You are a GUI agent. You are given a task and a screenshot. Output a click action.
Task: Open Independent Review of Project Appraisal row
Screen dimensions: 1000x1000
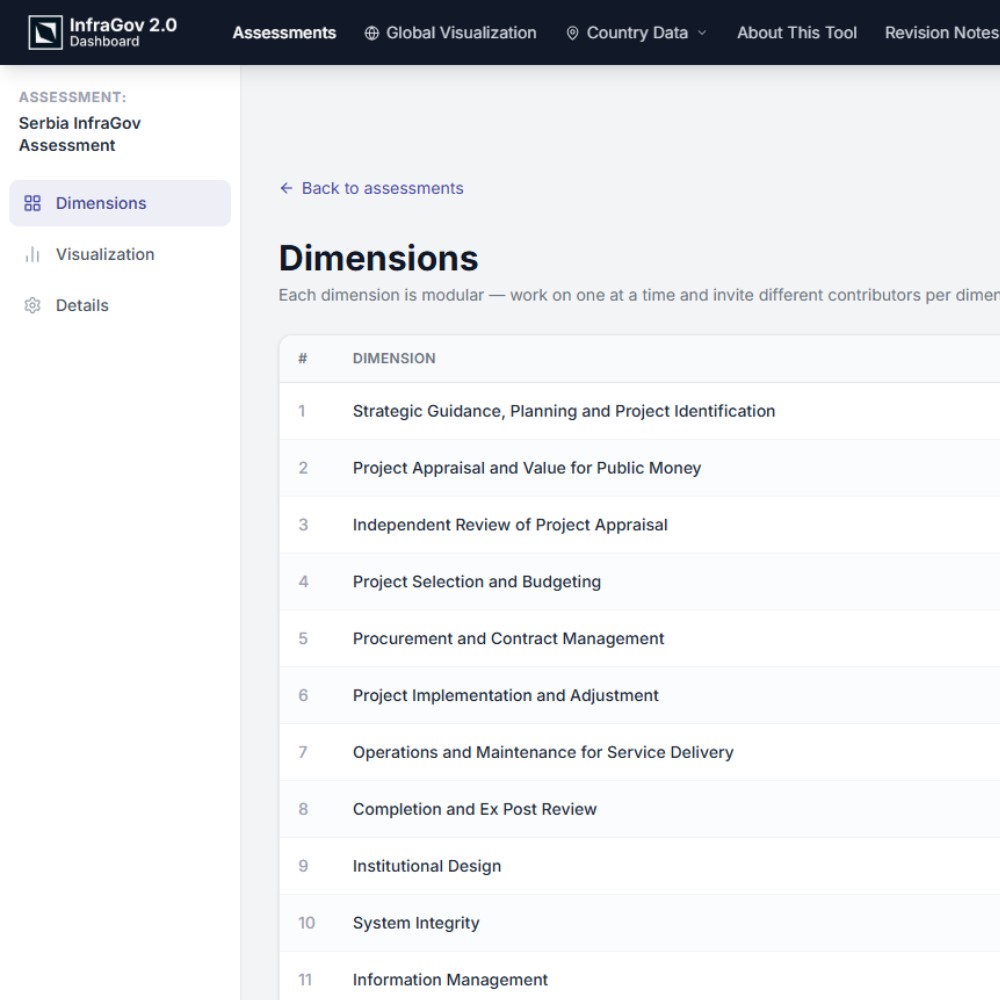639,524
